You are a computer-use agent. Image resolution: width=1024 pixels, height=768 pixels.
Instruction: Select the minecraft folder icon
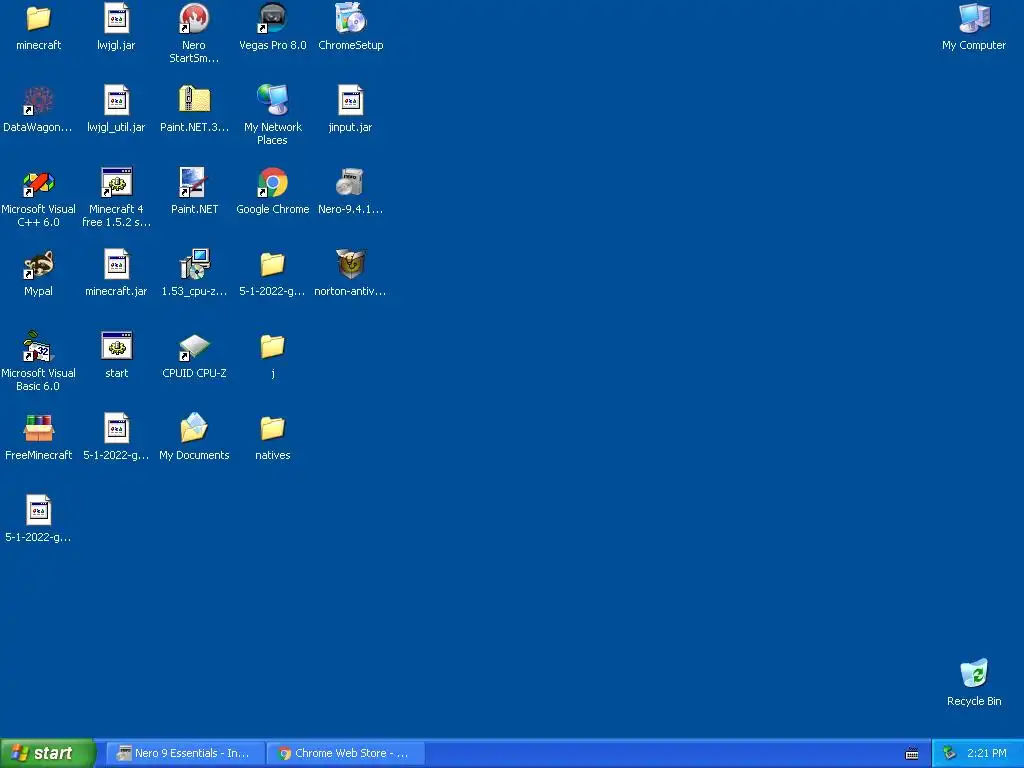39,19
